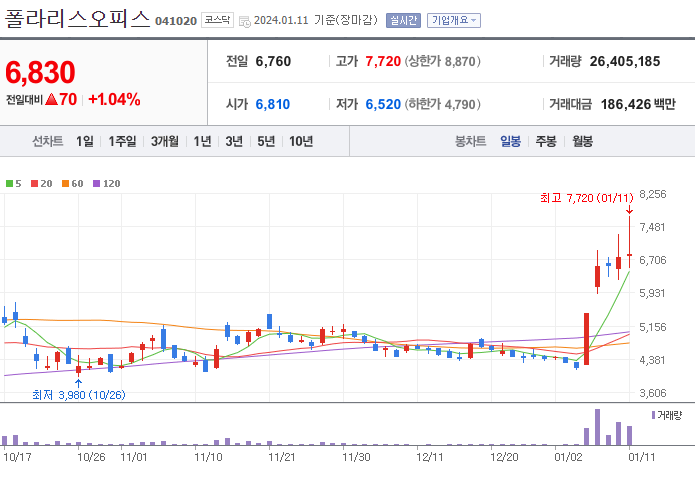Click the 선차트 label

point(47,141)
